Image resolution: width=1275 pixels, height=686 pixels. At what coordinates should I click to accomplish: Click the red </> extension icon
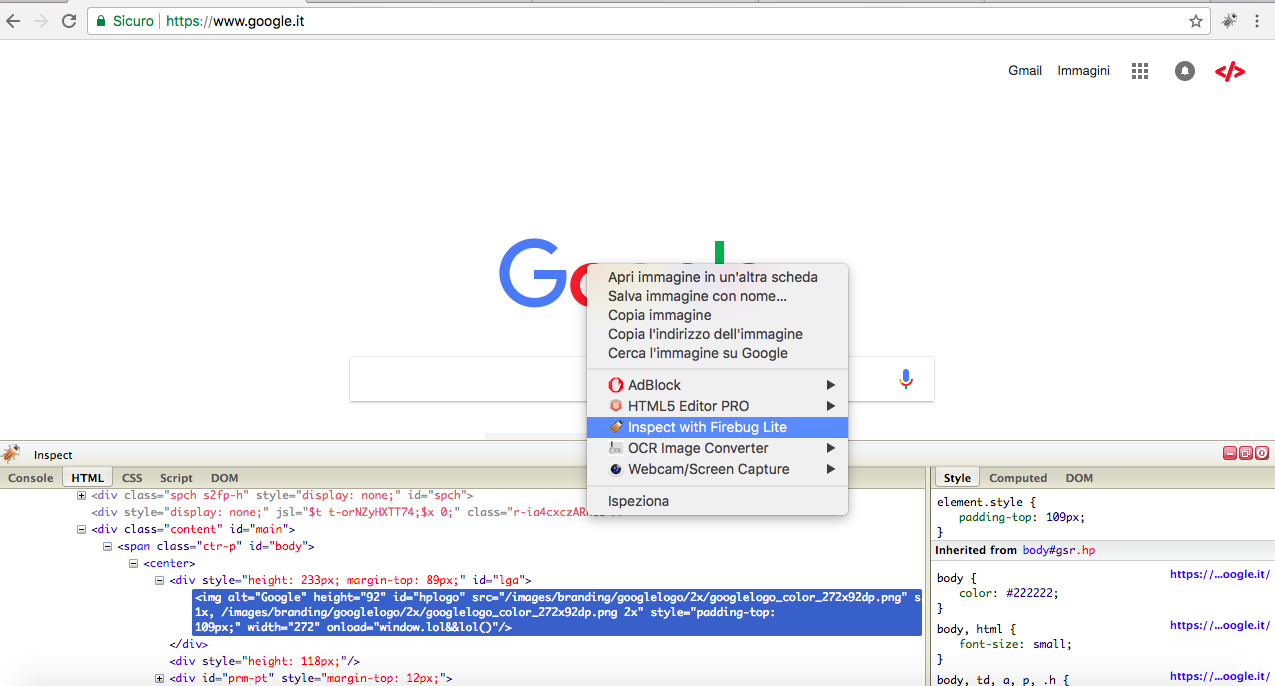[1229, 71]
